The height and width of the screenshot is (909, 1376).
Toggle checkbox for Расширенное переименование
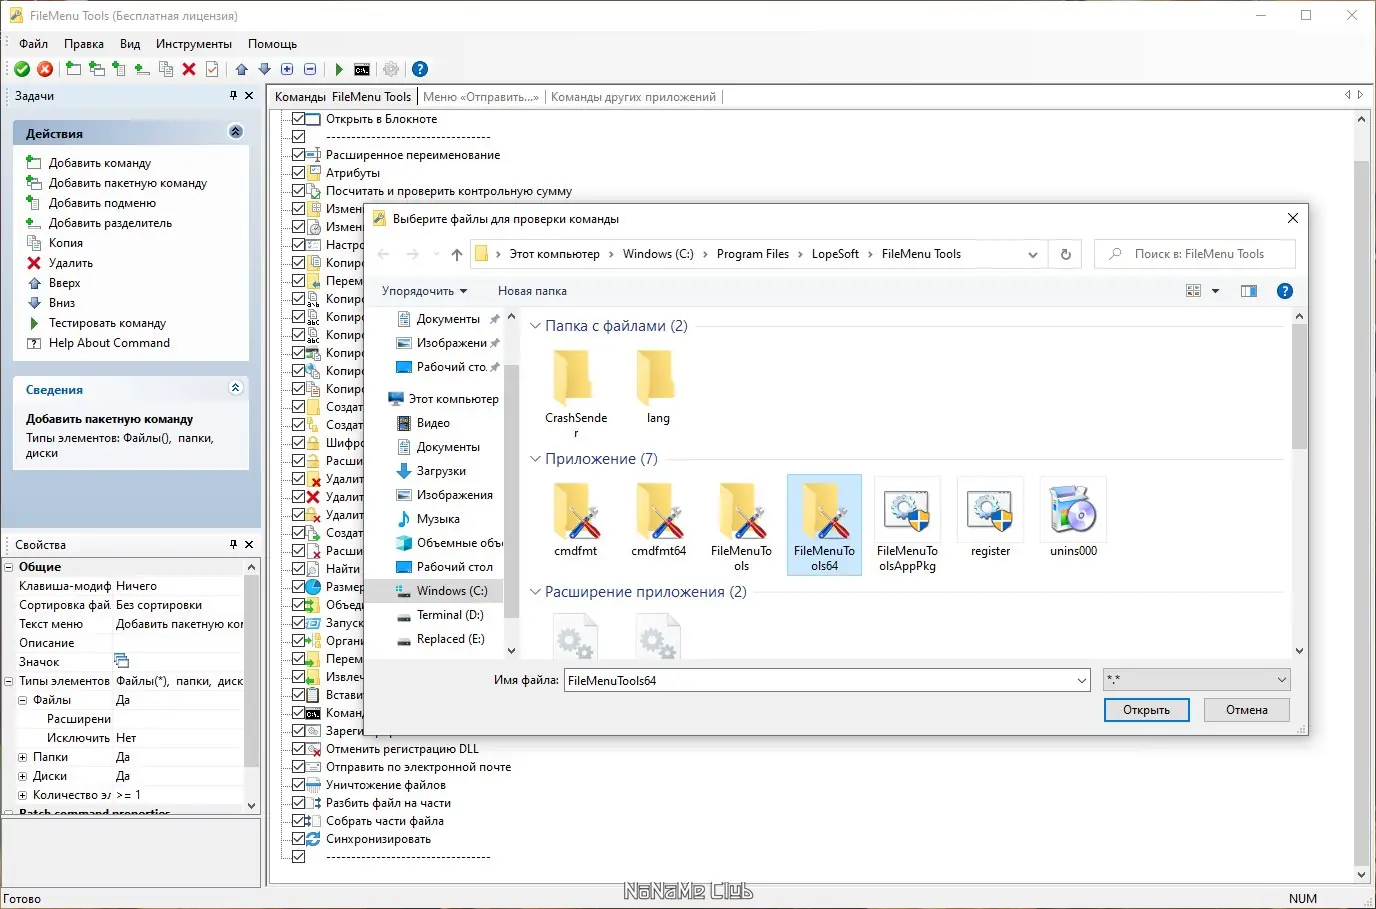[x=298, y=155]
